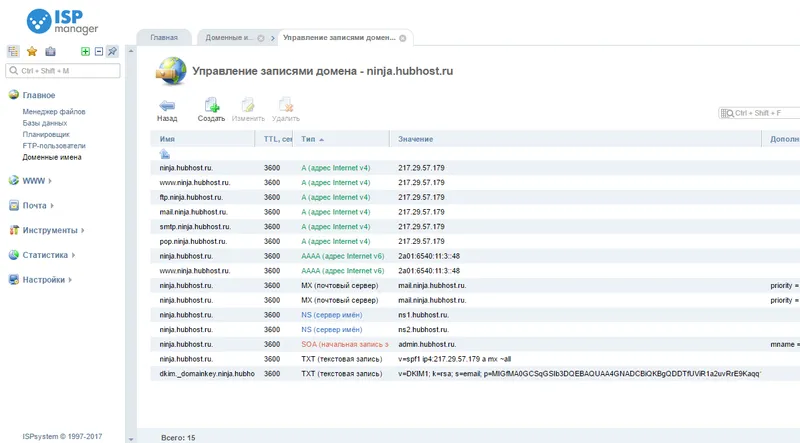Select the SOA record admin.hubhost.ru.

[x=475, y=344]
